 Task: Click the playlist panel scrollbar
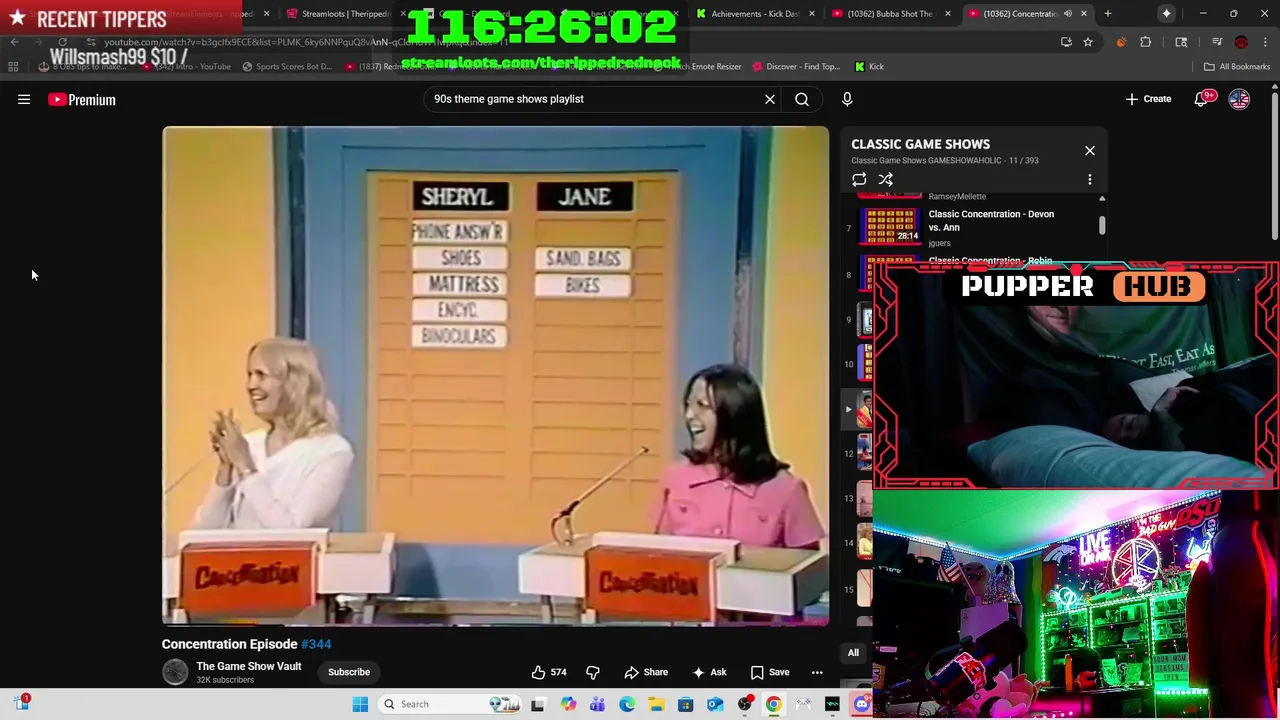click(x=1103, y=225)
